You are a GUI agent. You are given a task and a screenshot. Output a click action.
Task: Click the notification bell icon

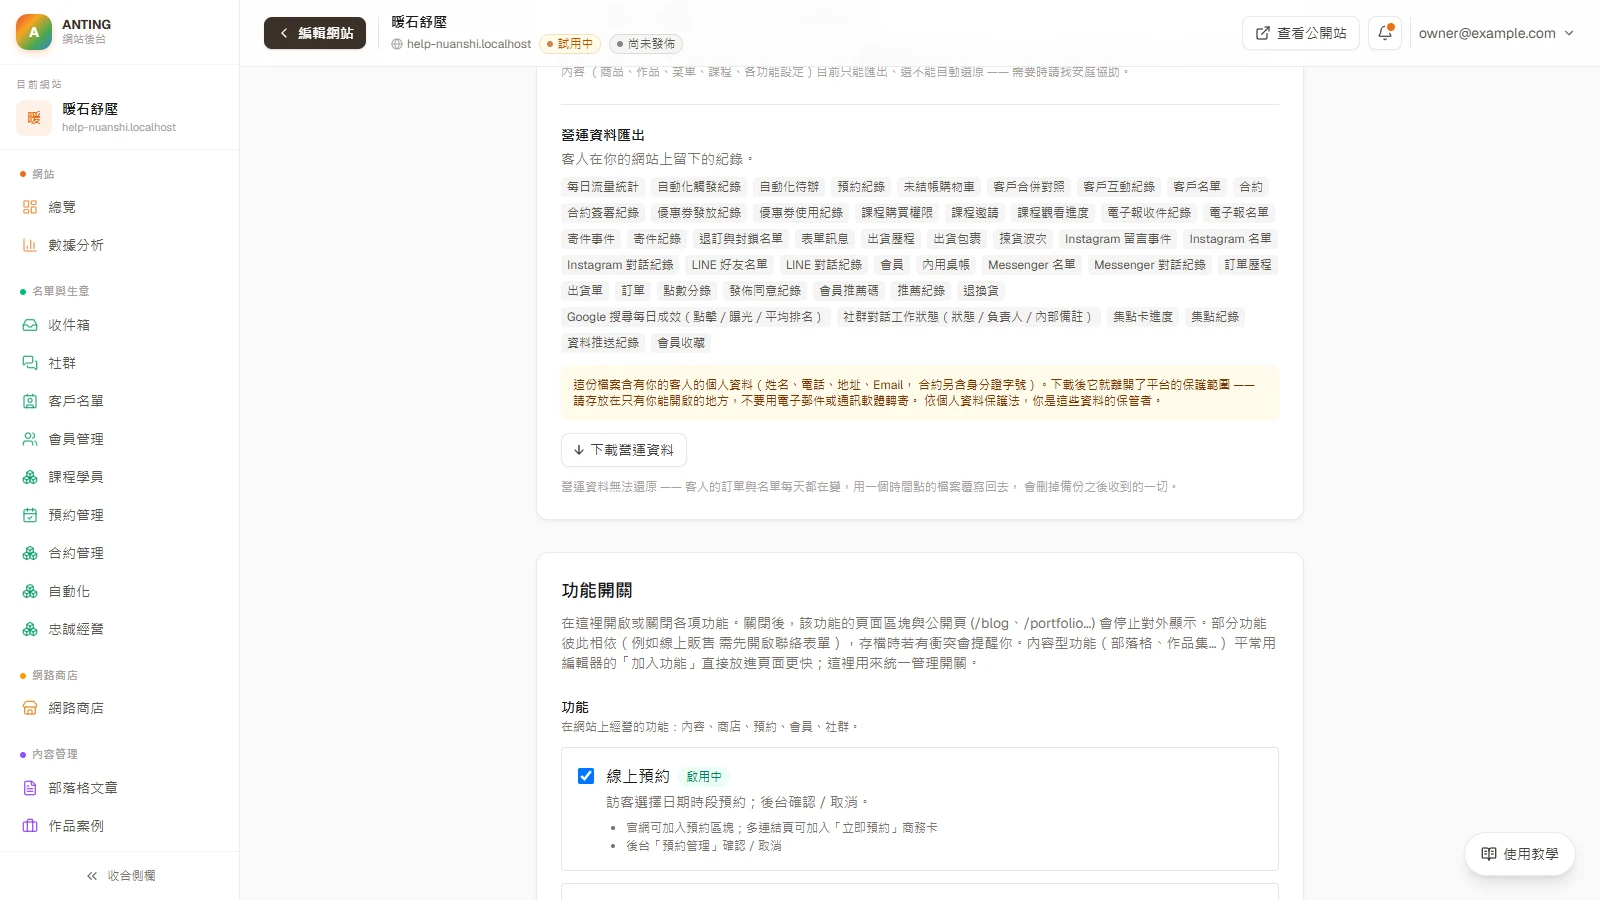(1385, 33)
